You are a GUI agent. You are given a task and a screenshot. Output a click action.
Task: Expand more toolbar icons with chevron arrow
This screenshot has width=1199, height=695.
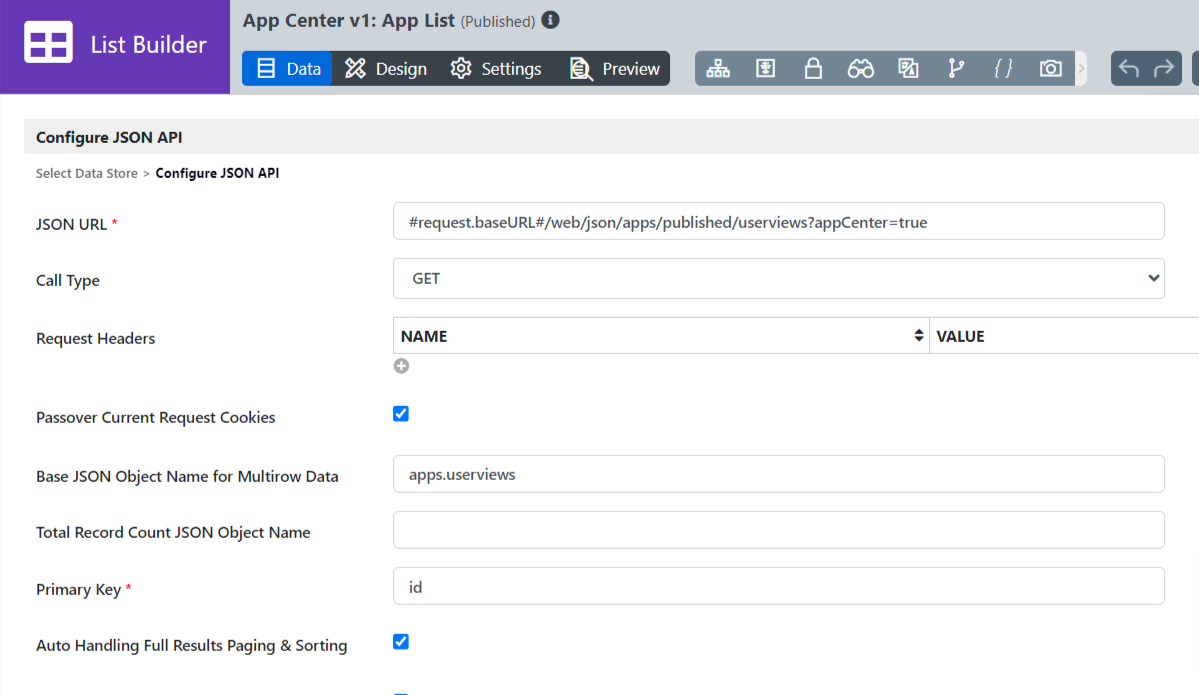coord(1081,69)
